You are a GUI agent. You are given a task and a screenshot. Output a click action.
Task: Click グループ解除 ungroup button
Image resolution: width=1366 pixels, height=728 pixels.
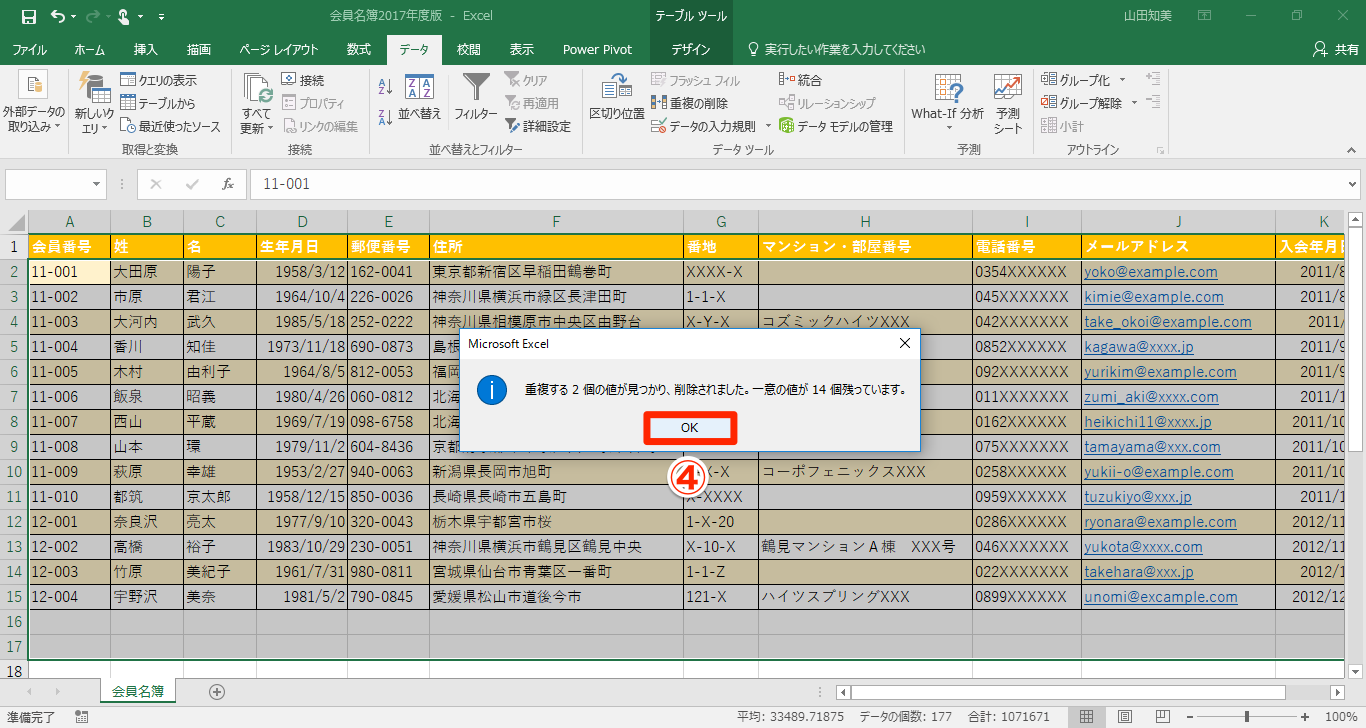(x=1082, y=103)
